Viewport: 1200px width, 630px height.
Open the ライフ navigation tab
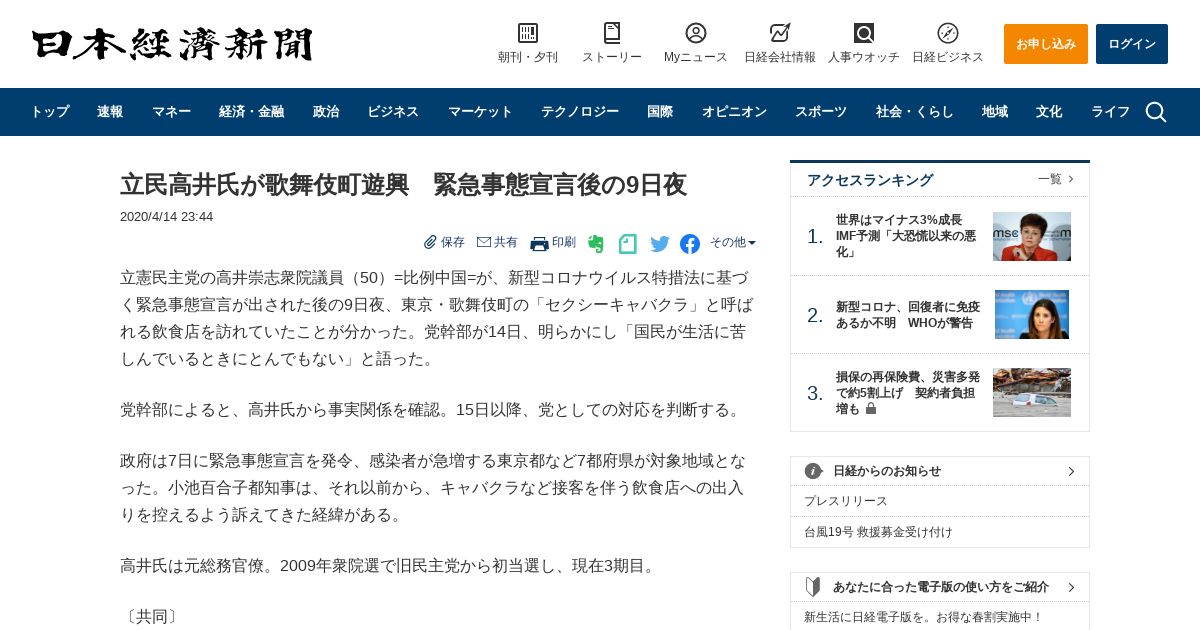(1110, 112)
